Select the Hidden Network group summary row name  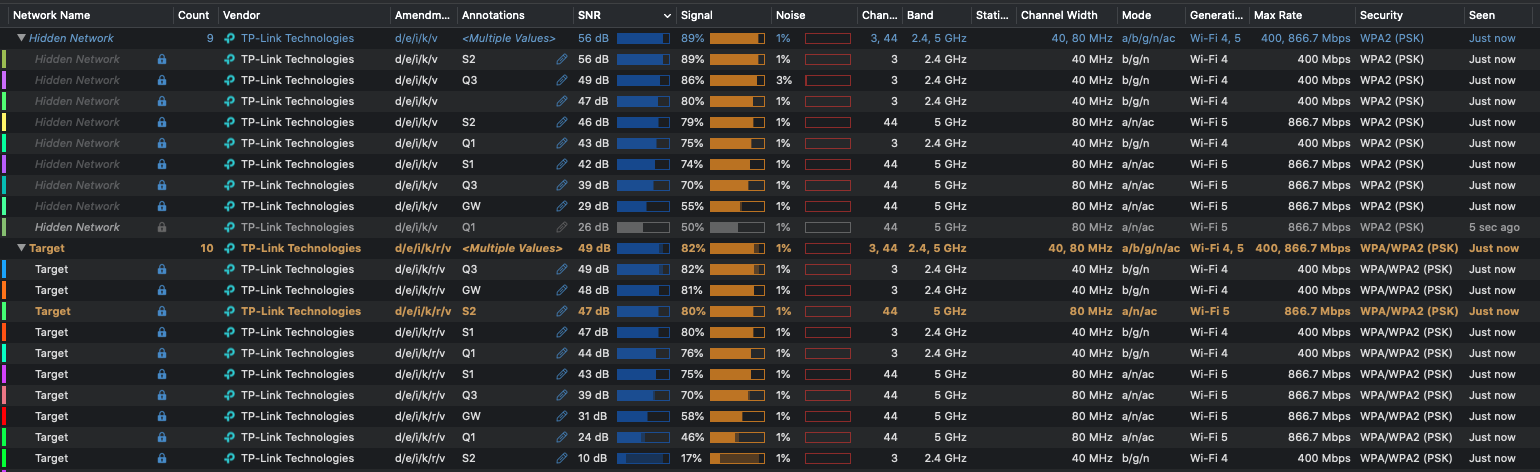click(71, 38)
